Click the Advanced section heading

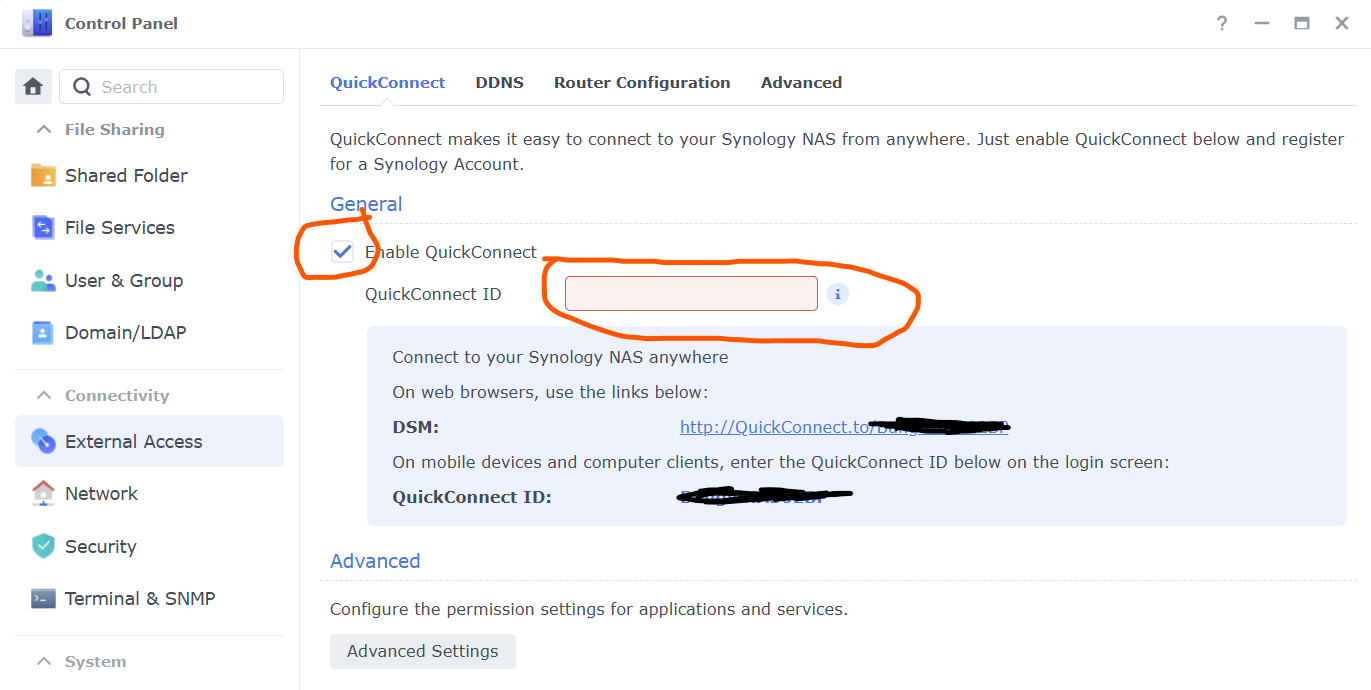[x=375, y=561]
